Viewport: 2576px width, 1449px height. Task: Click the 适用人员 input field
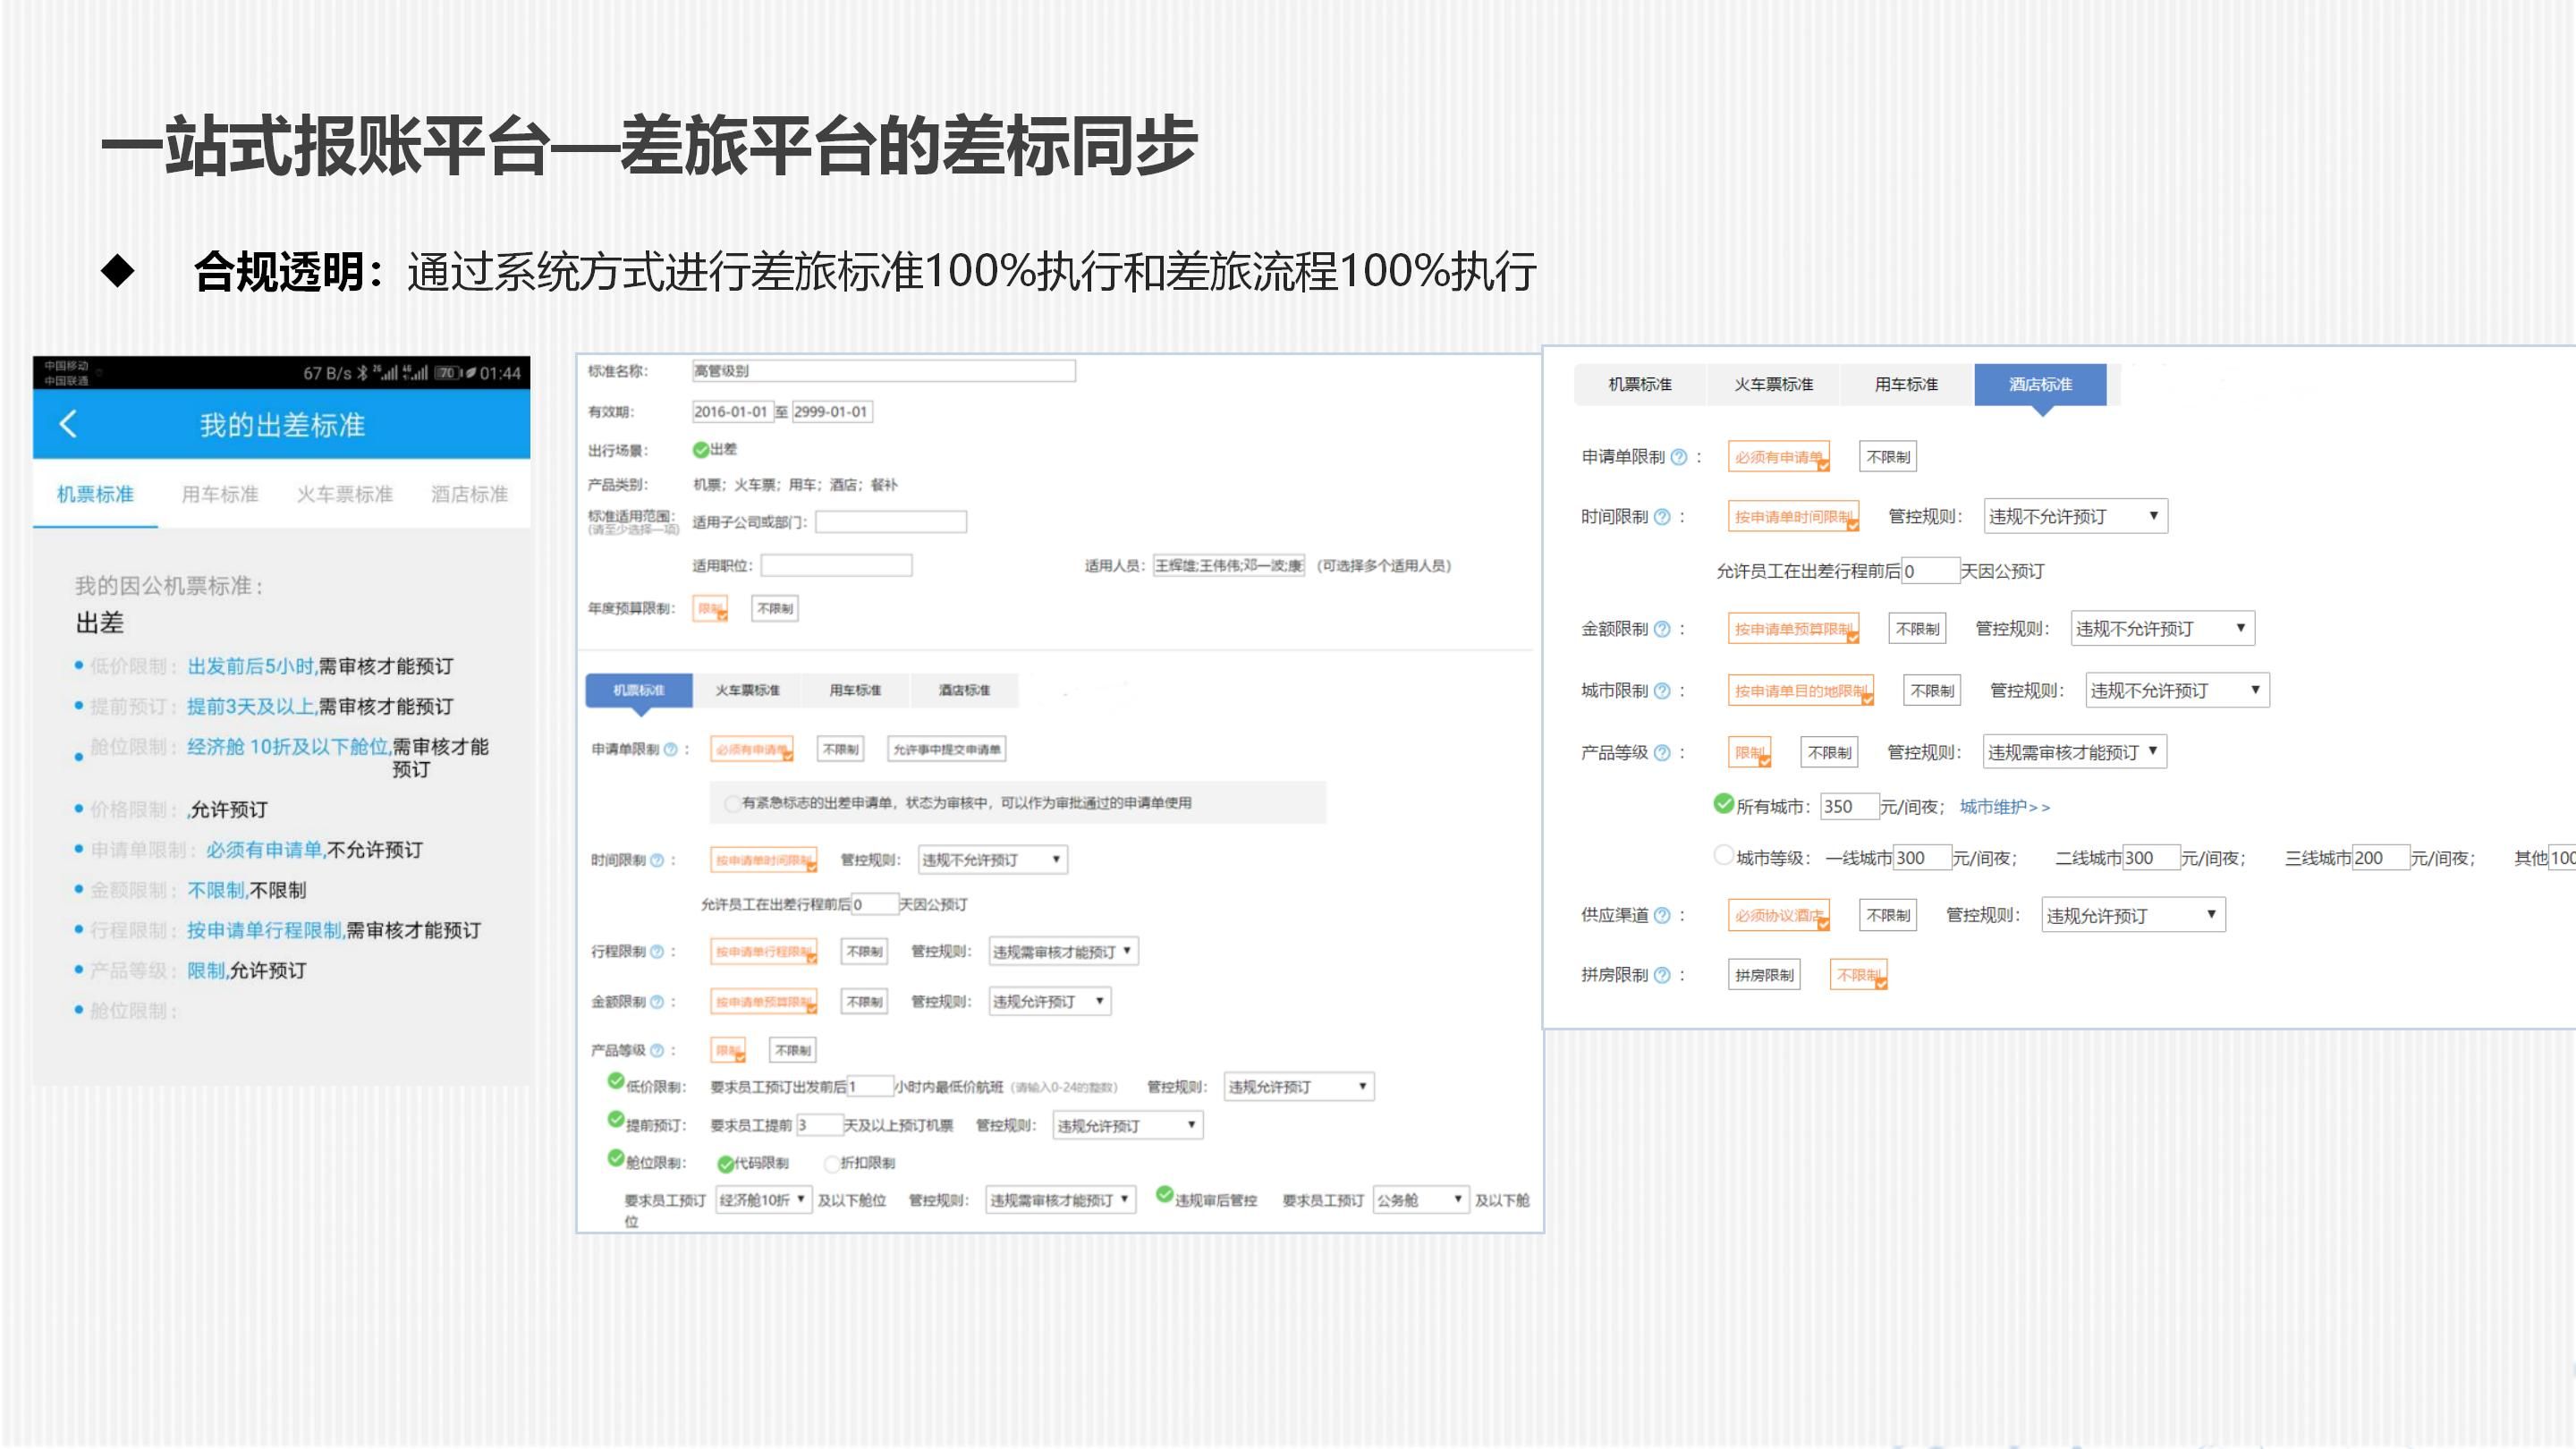1229,566
